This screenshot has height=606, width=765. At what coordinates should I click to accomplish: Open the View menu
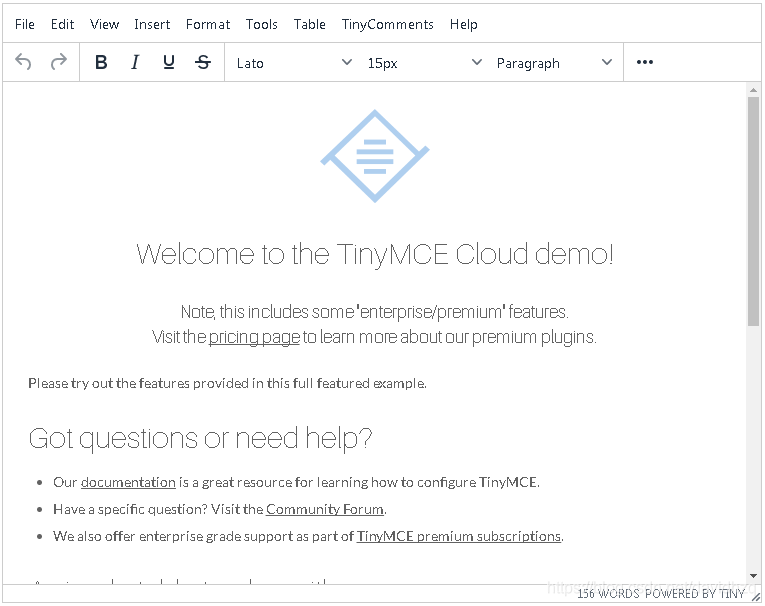(x=104, y=24)
